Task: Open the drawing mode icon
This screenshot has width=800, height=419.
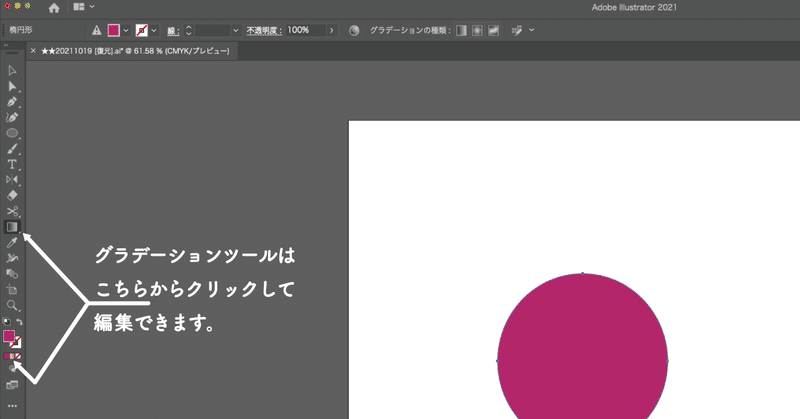Action: (12, 368)
